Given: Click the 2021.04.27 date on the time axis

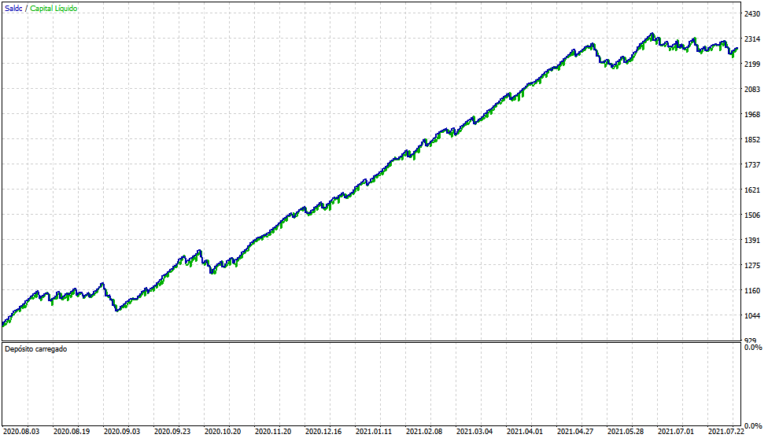Looking at the screenshot, I should 576,432.
